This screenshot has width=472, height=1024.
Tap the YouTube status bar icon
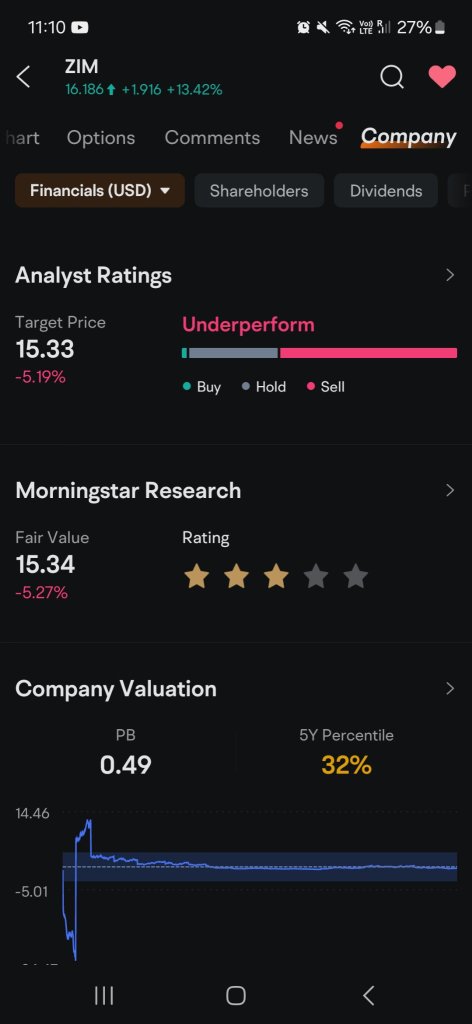[x=80, y=27]
